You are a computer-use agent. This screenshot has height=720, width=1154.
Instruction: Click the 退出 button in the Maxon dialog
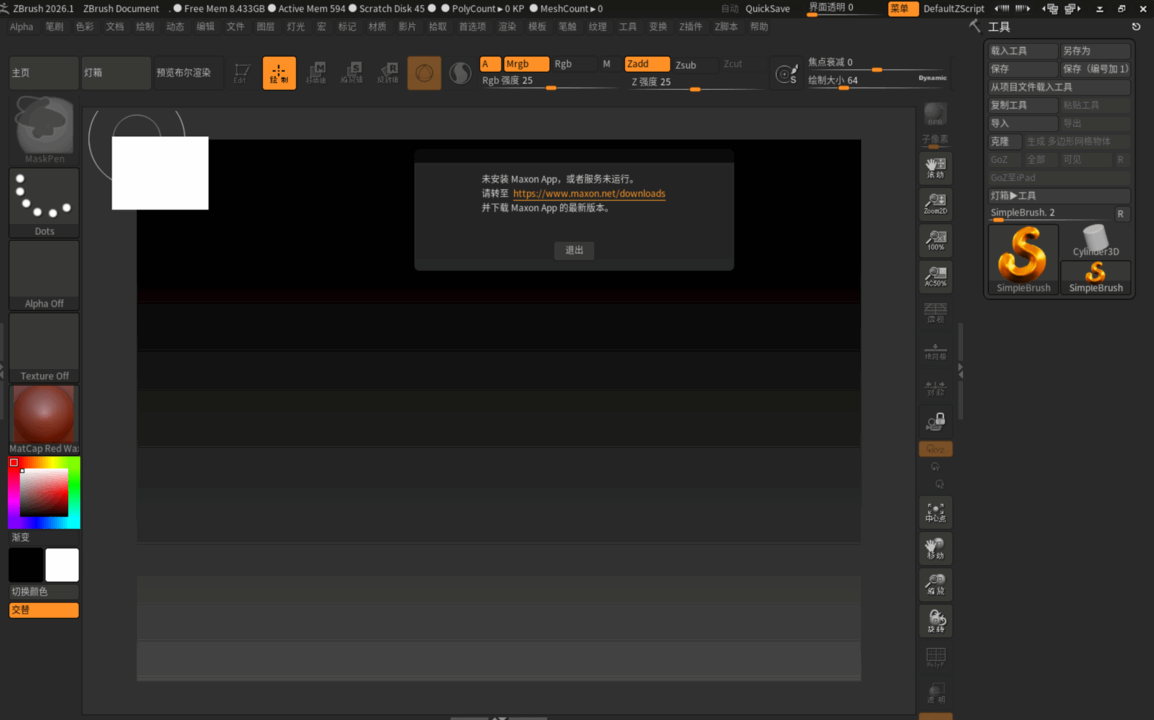click(573, 251)
